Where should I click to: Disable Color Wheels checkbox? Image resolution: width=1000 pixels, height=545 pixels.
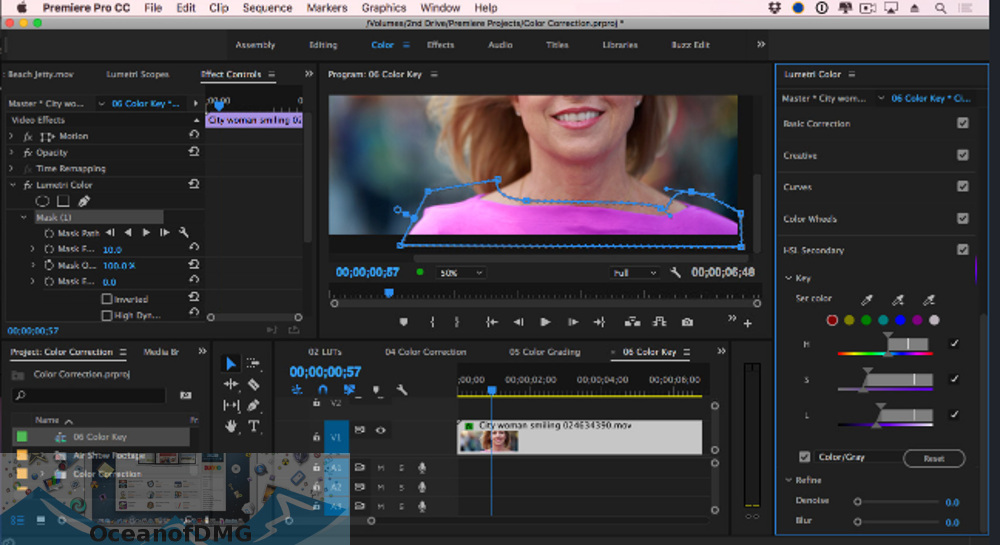click(962, 218)
